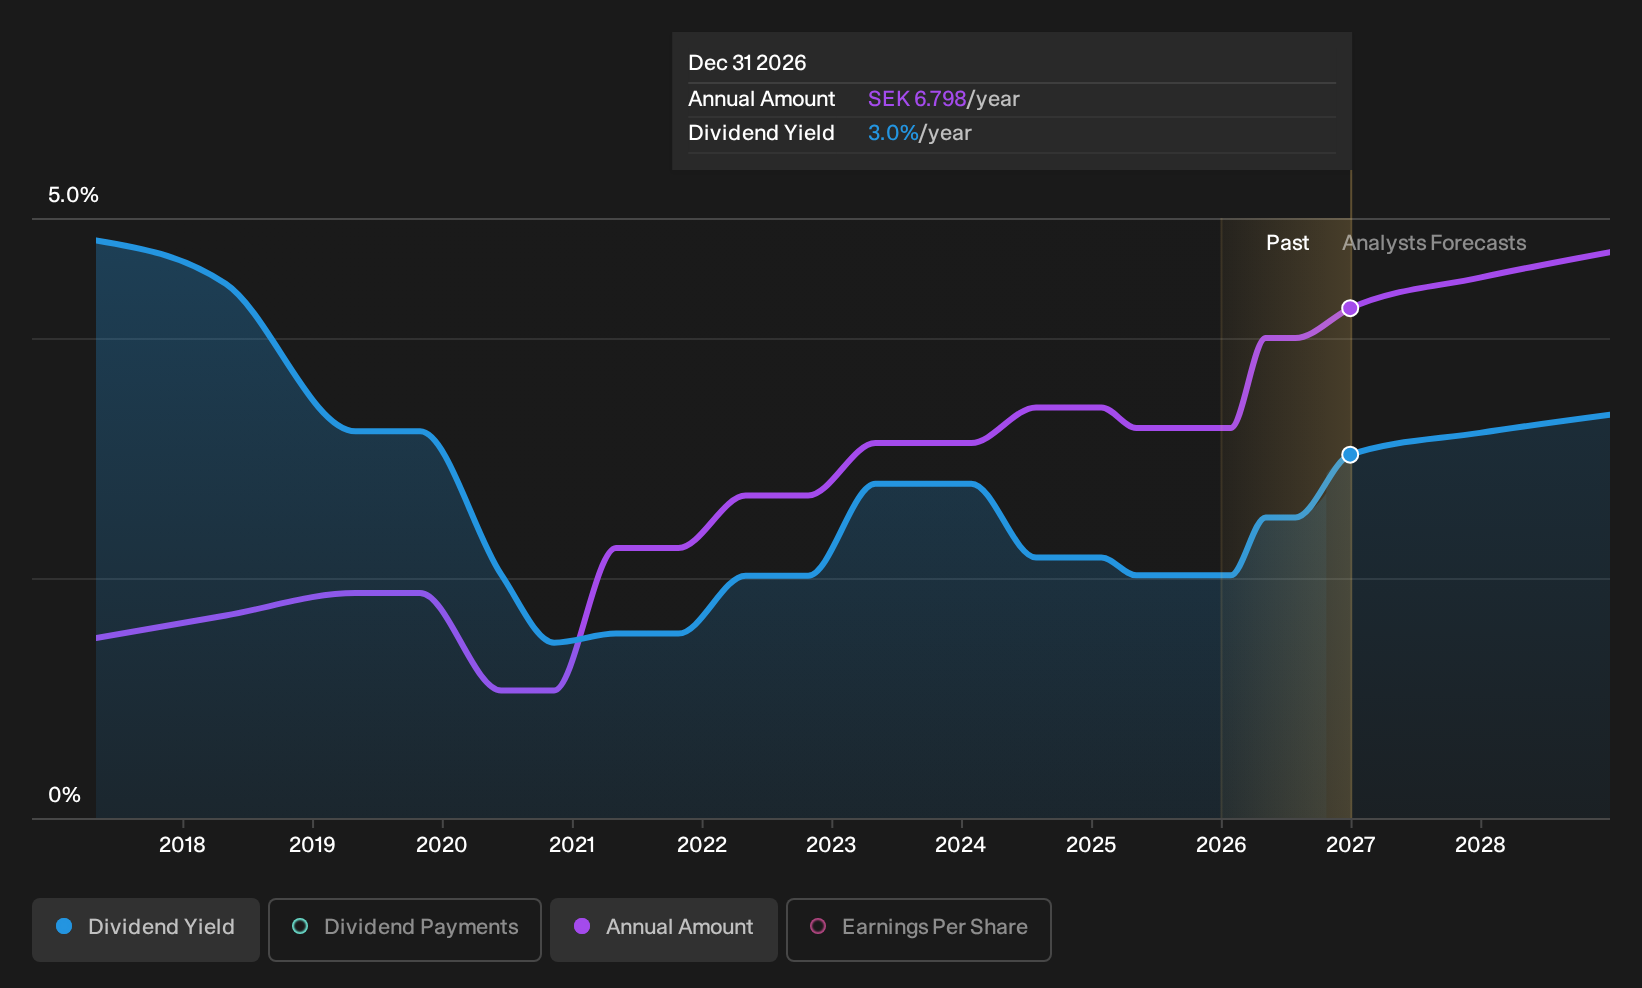Click the 2026 x-axis label

[x=1221, y=845]
